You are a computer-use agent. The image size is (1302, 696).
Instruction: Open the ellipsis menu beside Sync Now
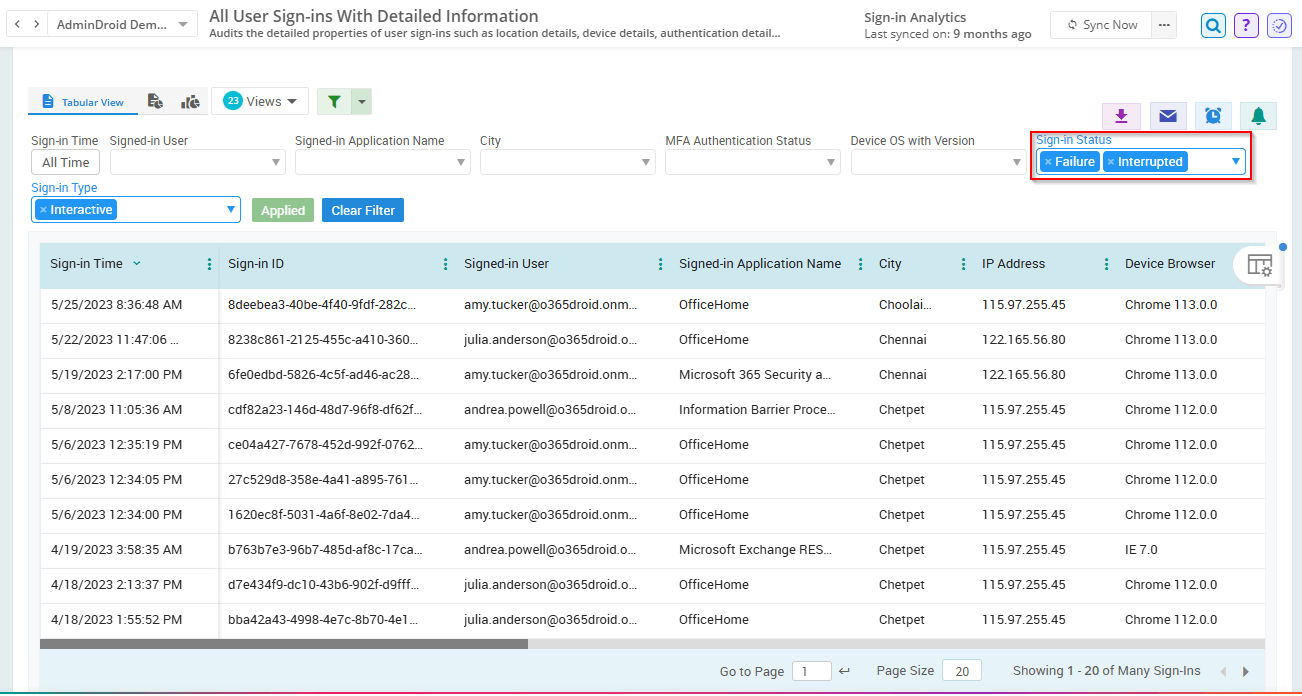(1165, 25)
